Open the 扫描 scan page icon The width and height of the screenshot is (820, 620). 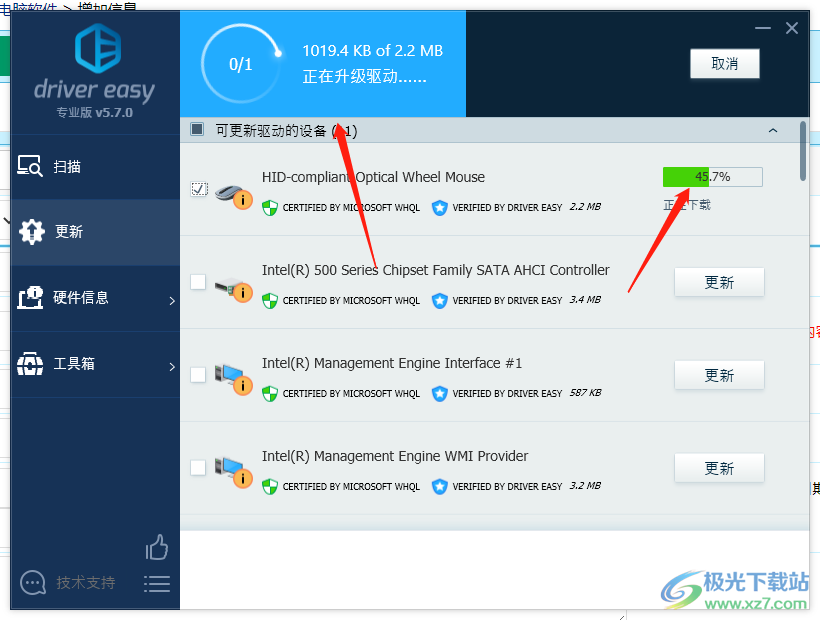tap(30, 166)
